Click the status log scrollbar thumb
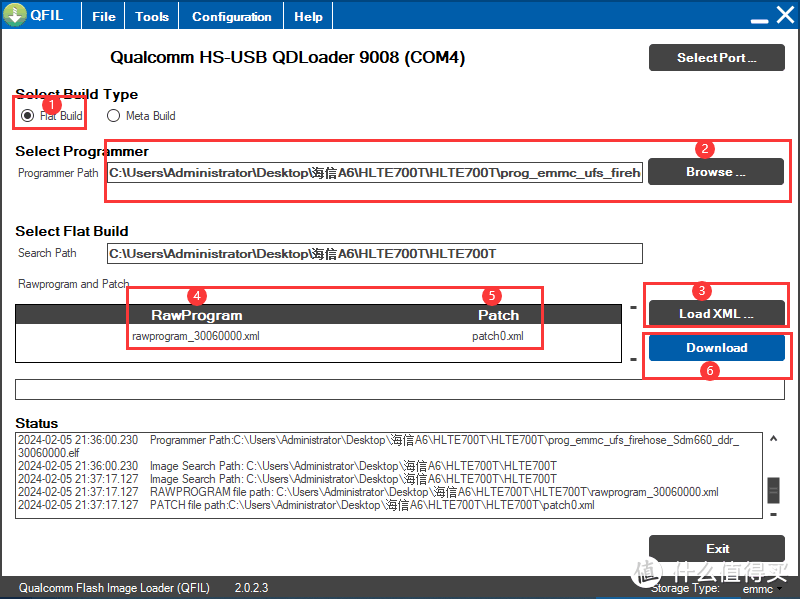This screenshot has width=800, height=599. coord(773,490)
